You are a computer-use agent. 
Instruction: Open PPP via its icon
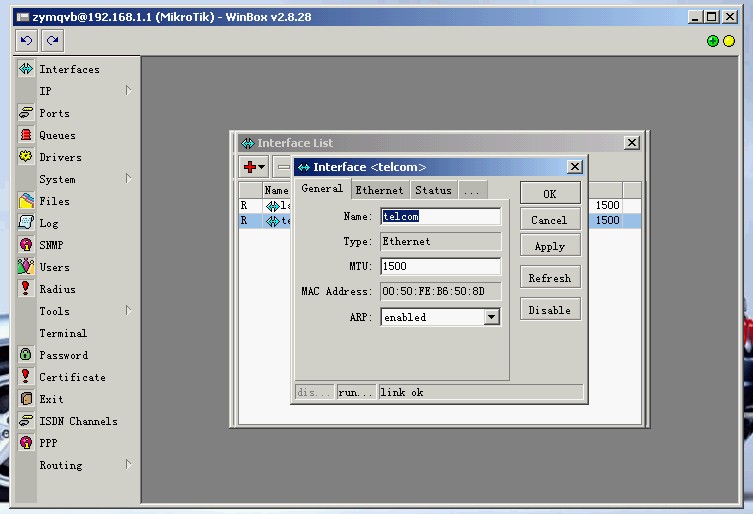click(x=26, y=442)
